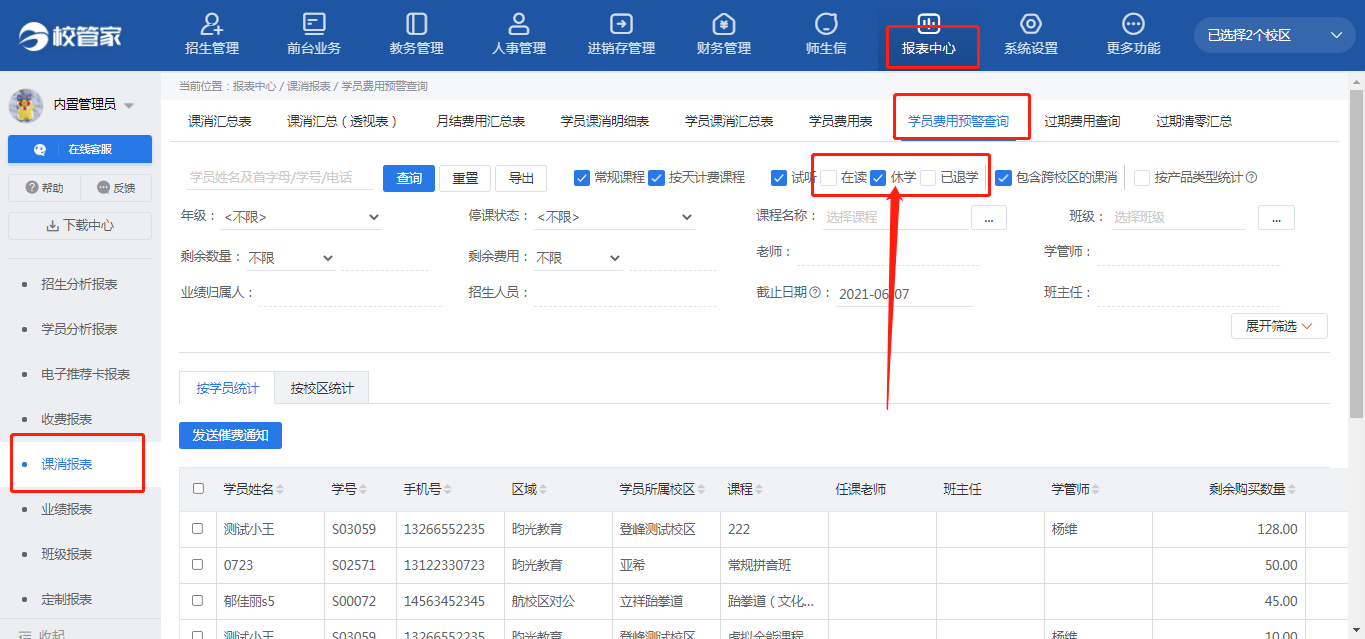Open 停课状态 dropdown
The width and height of the screenshot is (1365, 639).
pos(614,217)
